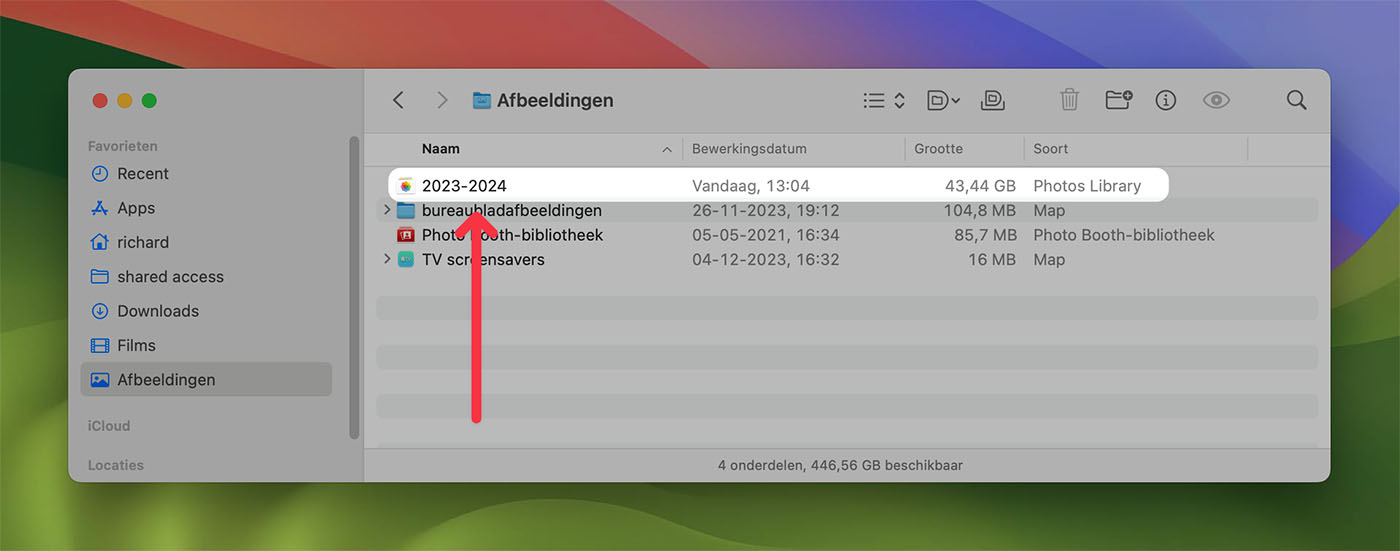Sort by Grootte column header

(x=939, y=149)
